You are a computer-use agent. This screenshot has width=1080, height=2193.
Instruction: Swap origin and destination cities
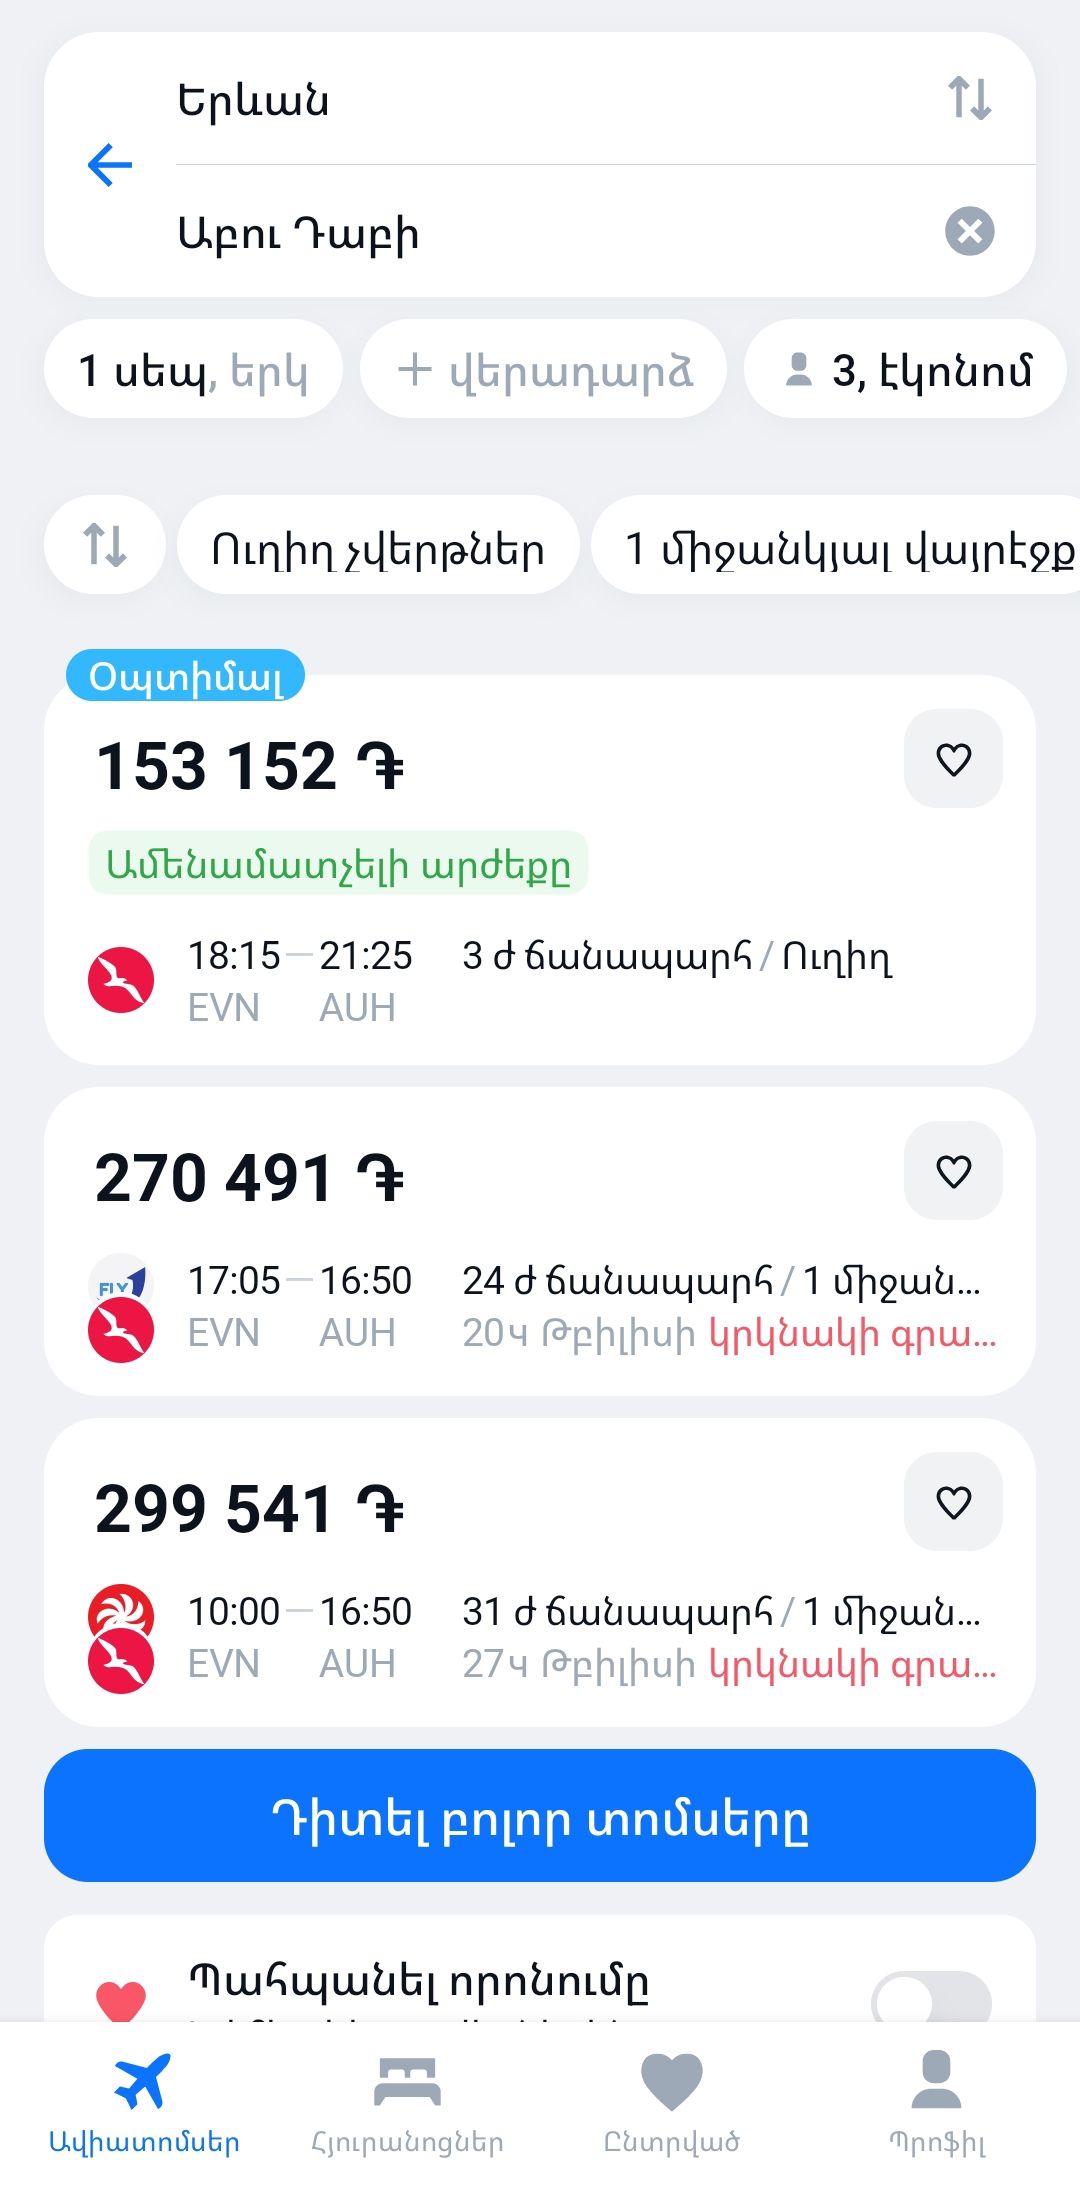[x=969, y=98]
